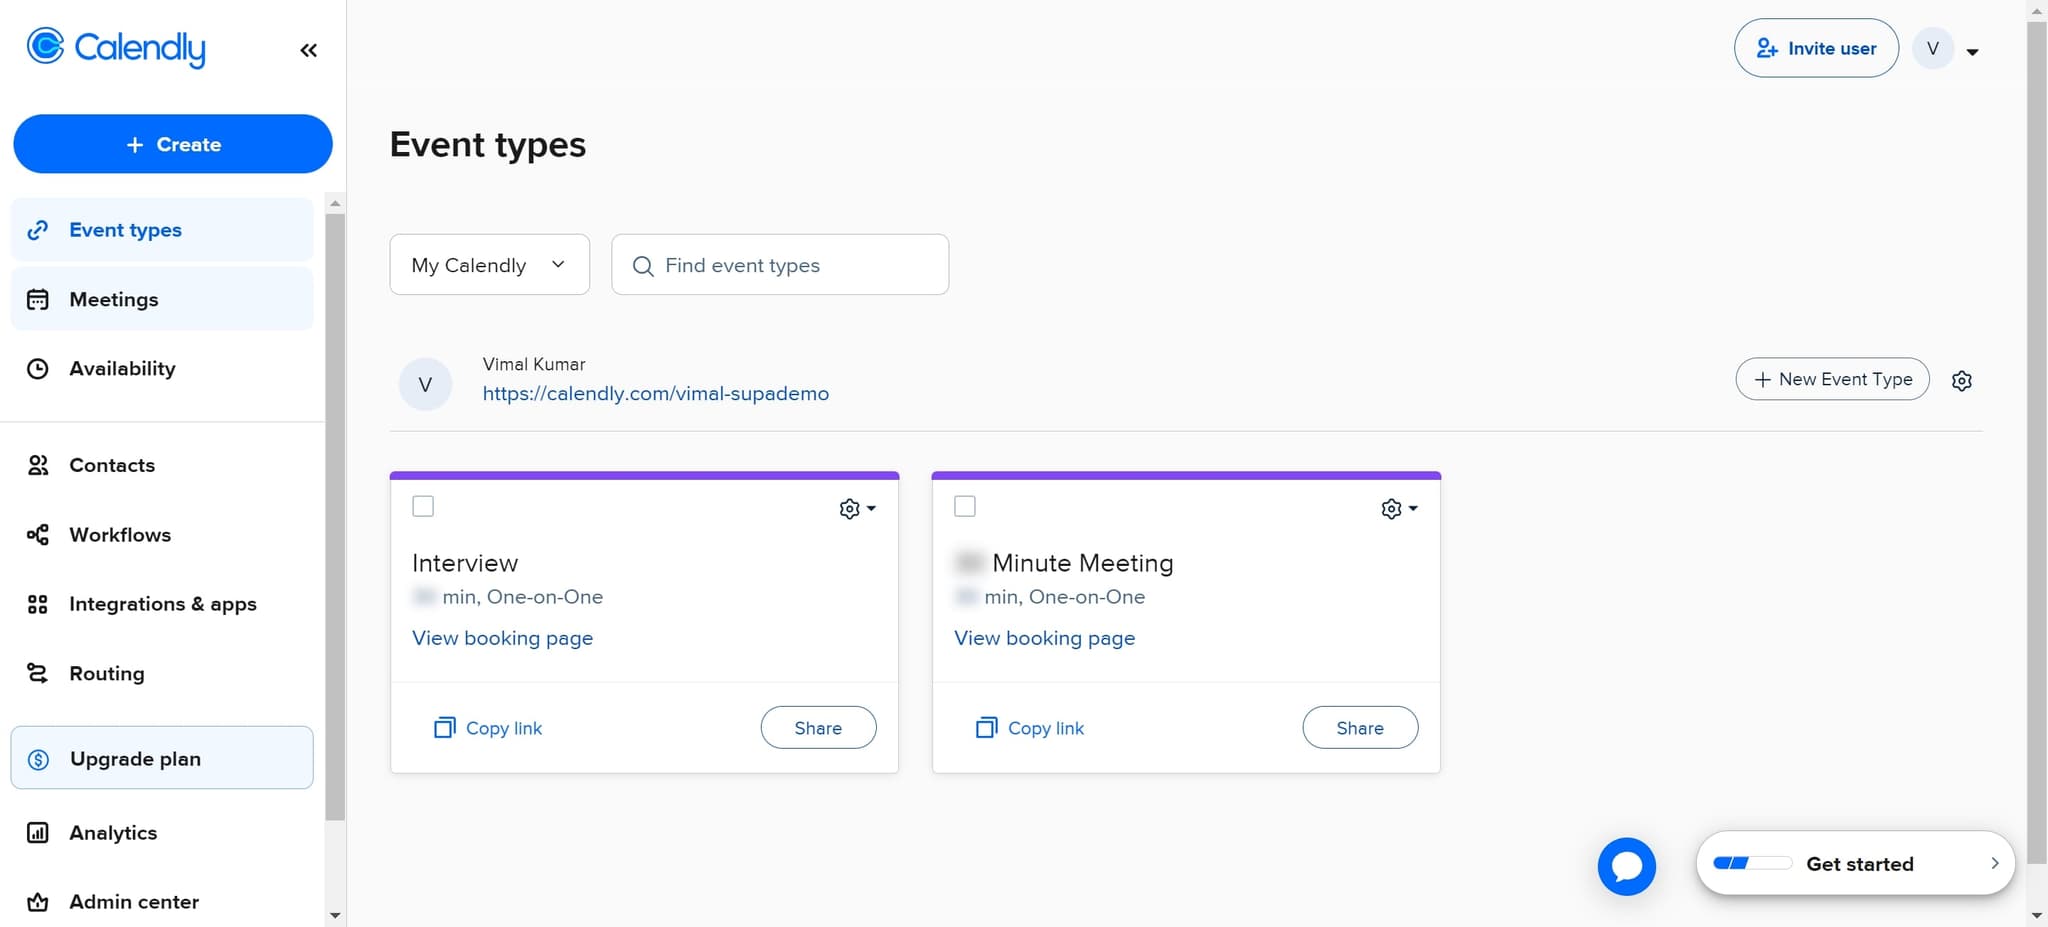Open Integrations & apps via its grid icon

pyautogui.click(x=38, y=604)
